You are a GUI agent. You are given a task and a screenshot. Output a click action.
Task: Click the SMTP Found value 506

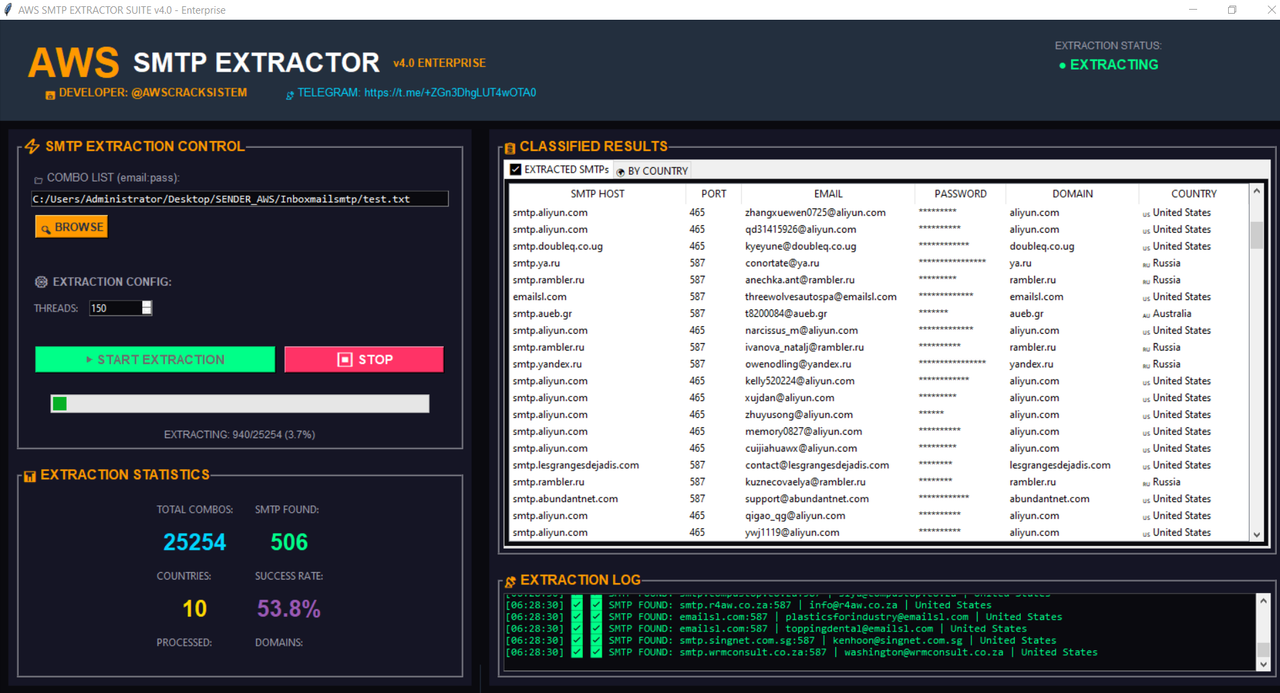[x=289, y=542]
